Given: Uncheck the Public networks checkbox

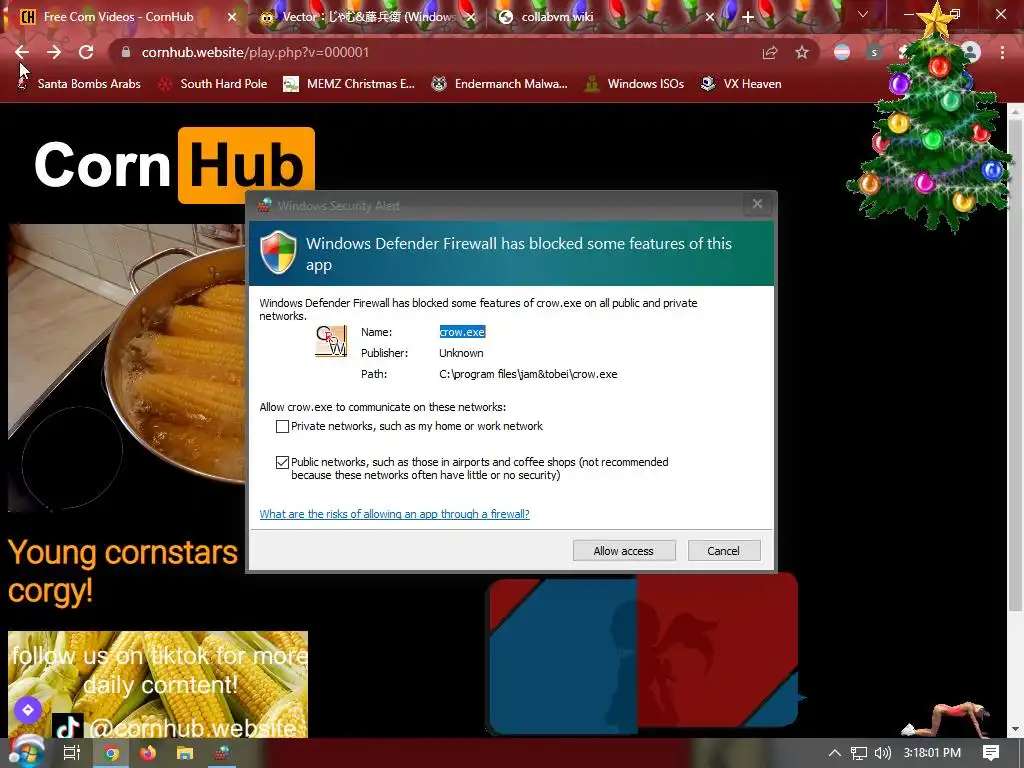Looking at the screenshot, I should pos(282,462).
